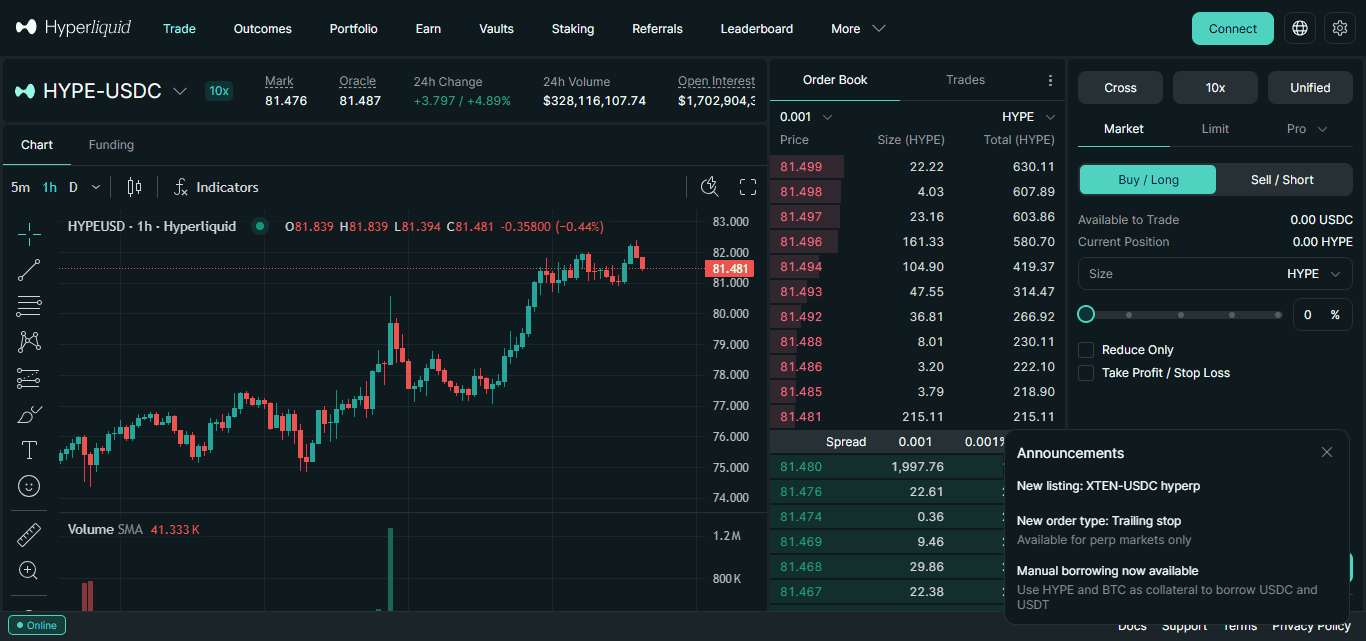Viewport: 1366px width, 641px height.
Task: Expand the HYPE-USDC market selector
Action: 101,91
